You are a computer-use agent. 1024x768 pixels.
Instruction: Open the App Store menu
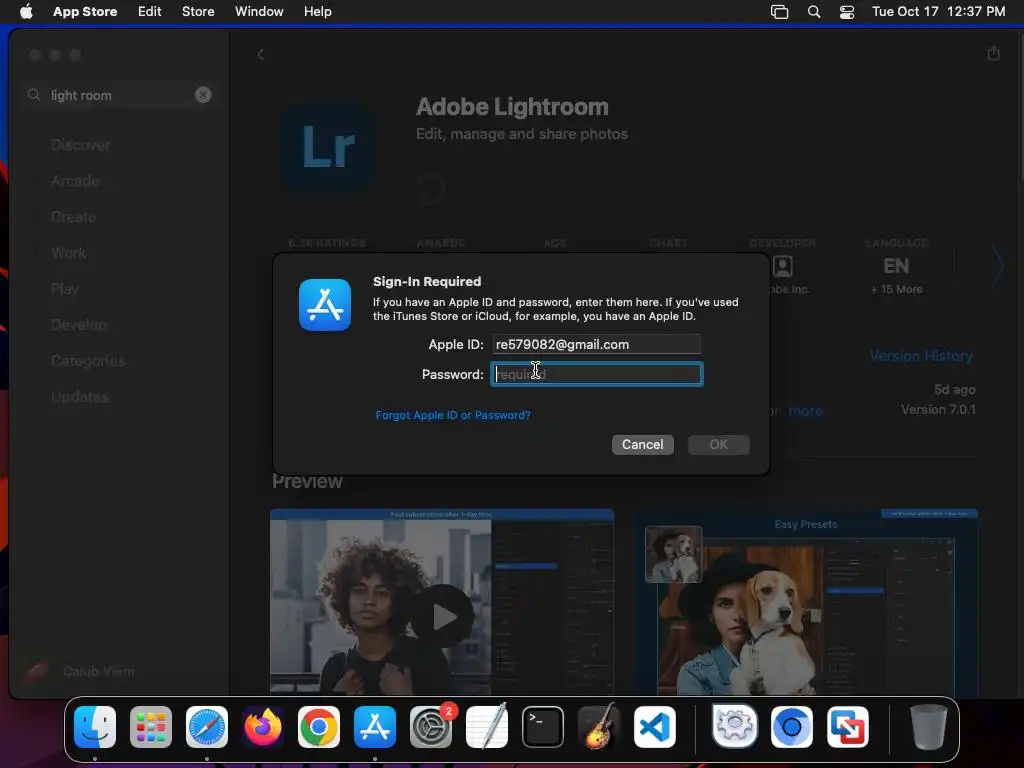point(85,11)
